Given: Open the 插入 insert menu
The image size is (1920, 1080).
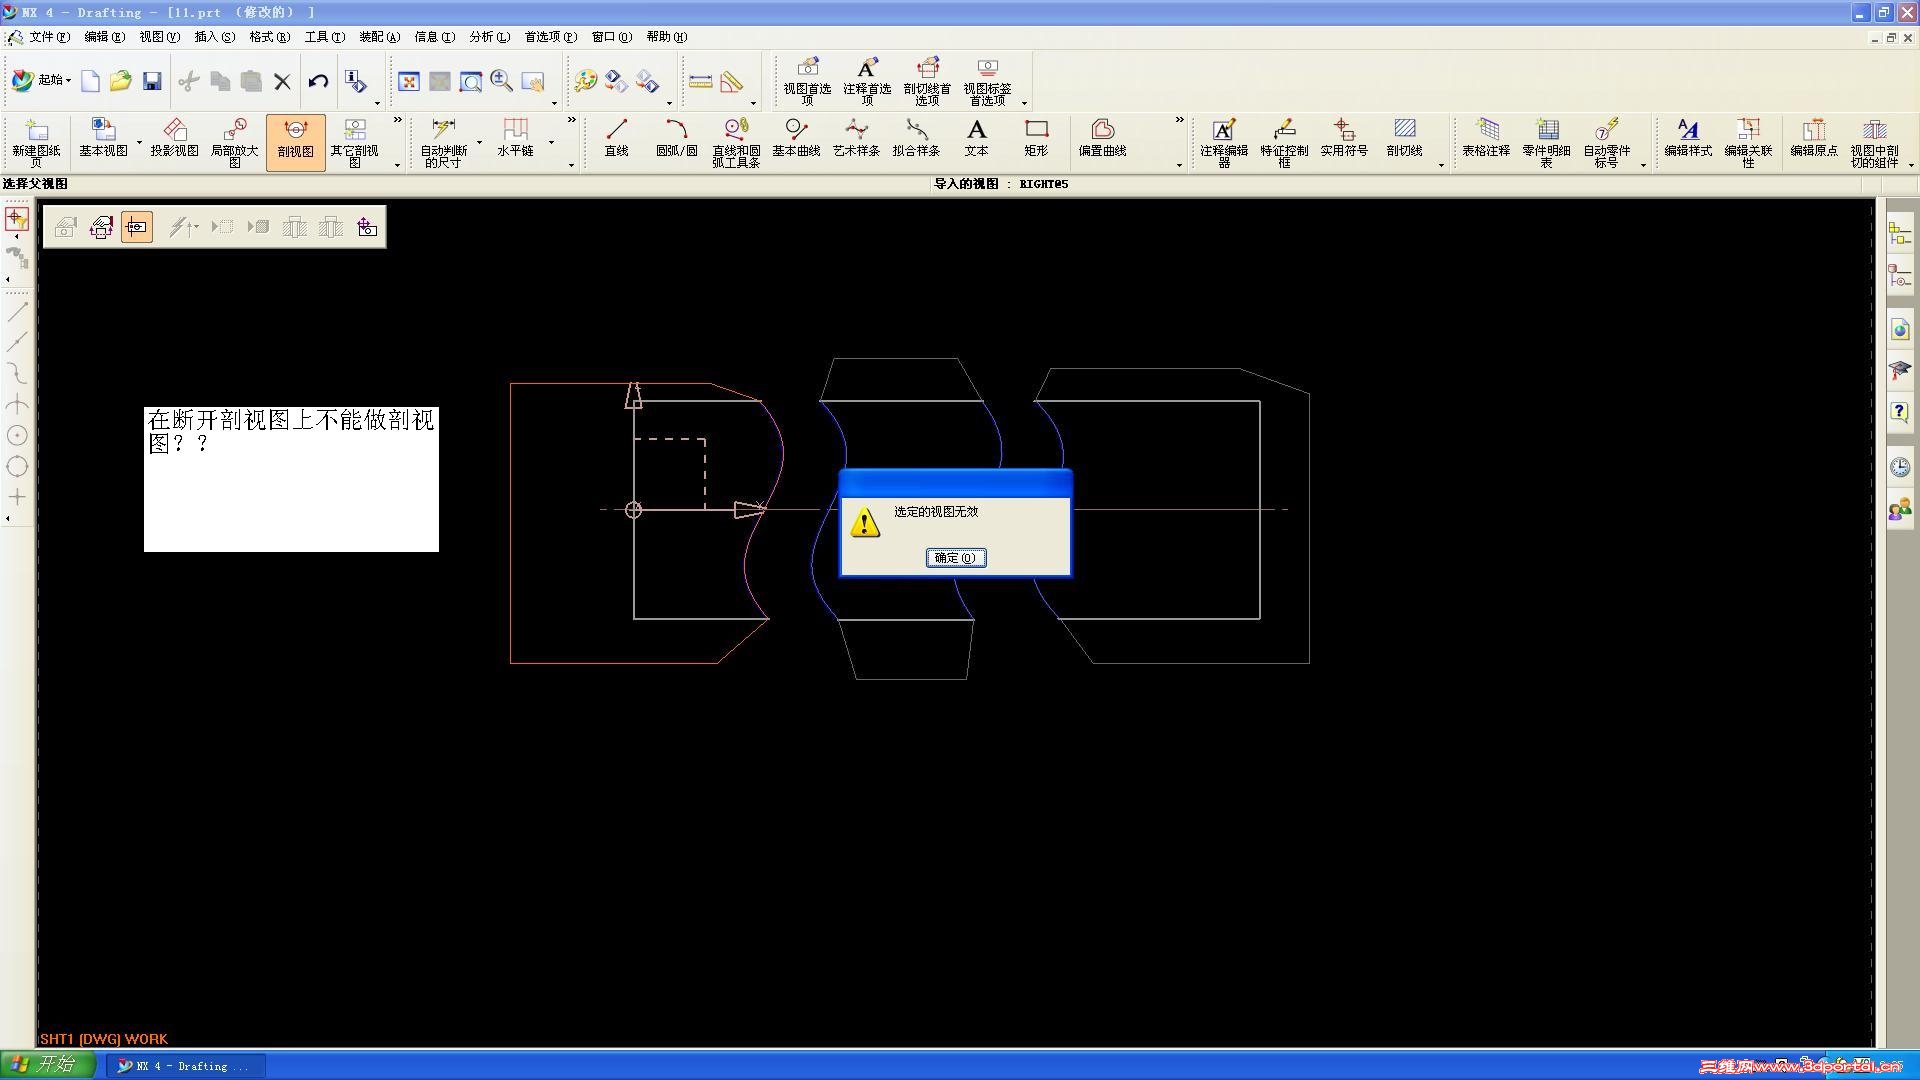Looking at the screenshot, I should click(213, 37).
